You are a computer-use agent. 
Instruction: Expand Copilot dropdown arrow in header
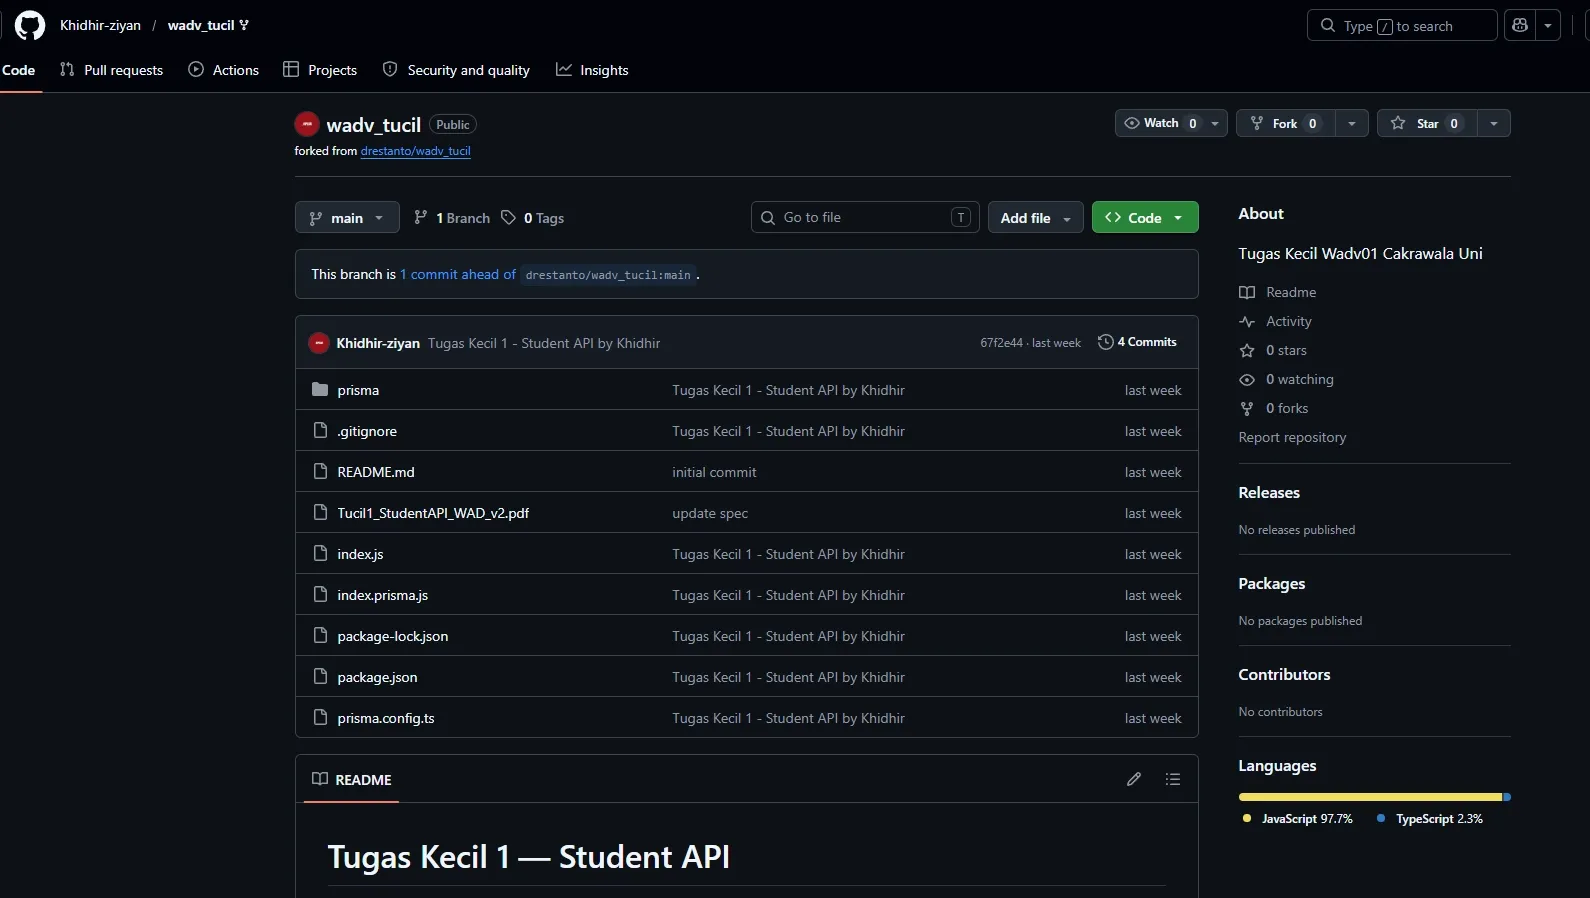1548,25
